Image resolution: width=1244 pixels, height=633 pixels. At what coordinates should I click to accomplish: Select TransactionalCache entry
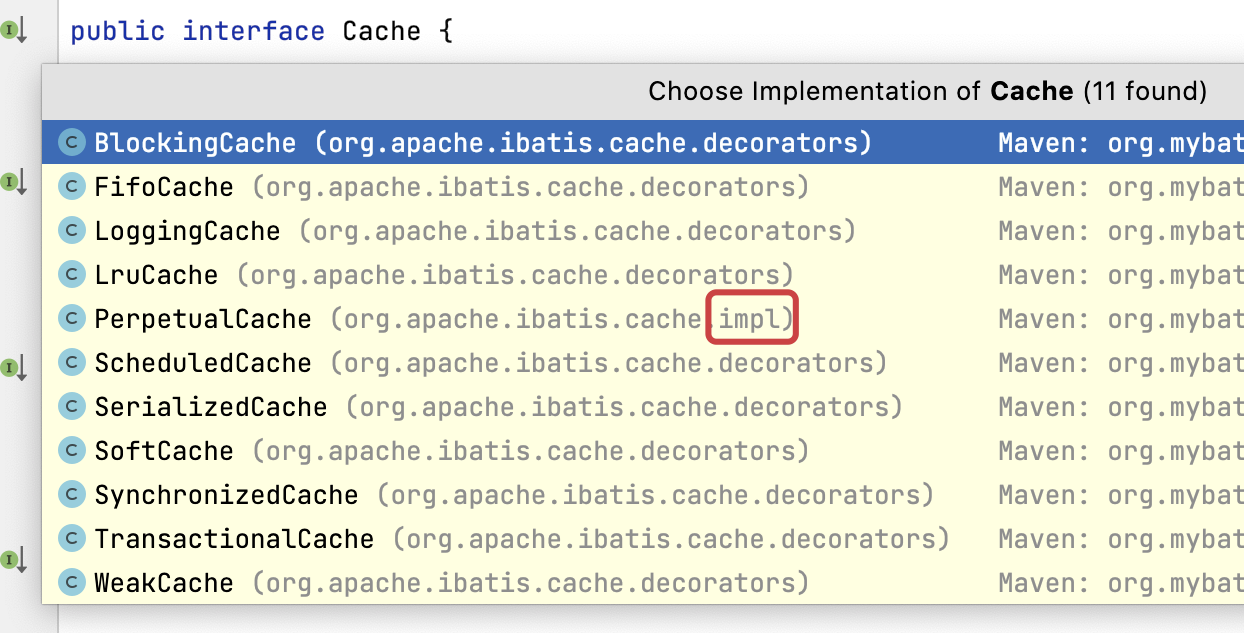click(x=643, y=539)
